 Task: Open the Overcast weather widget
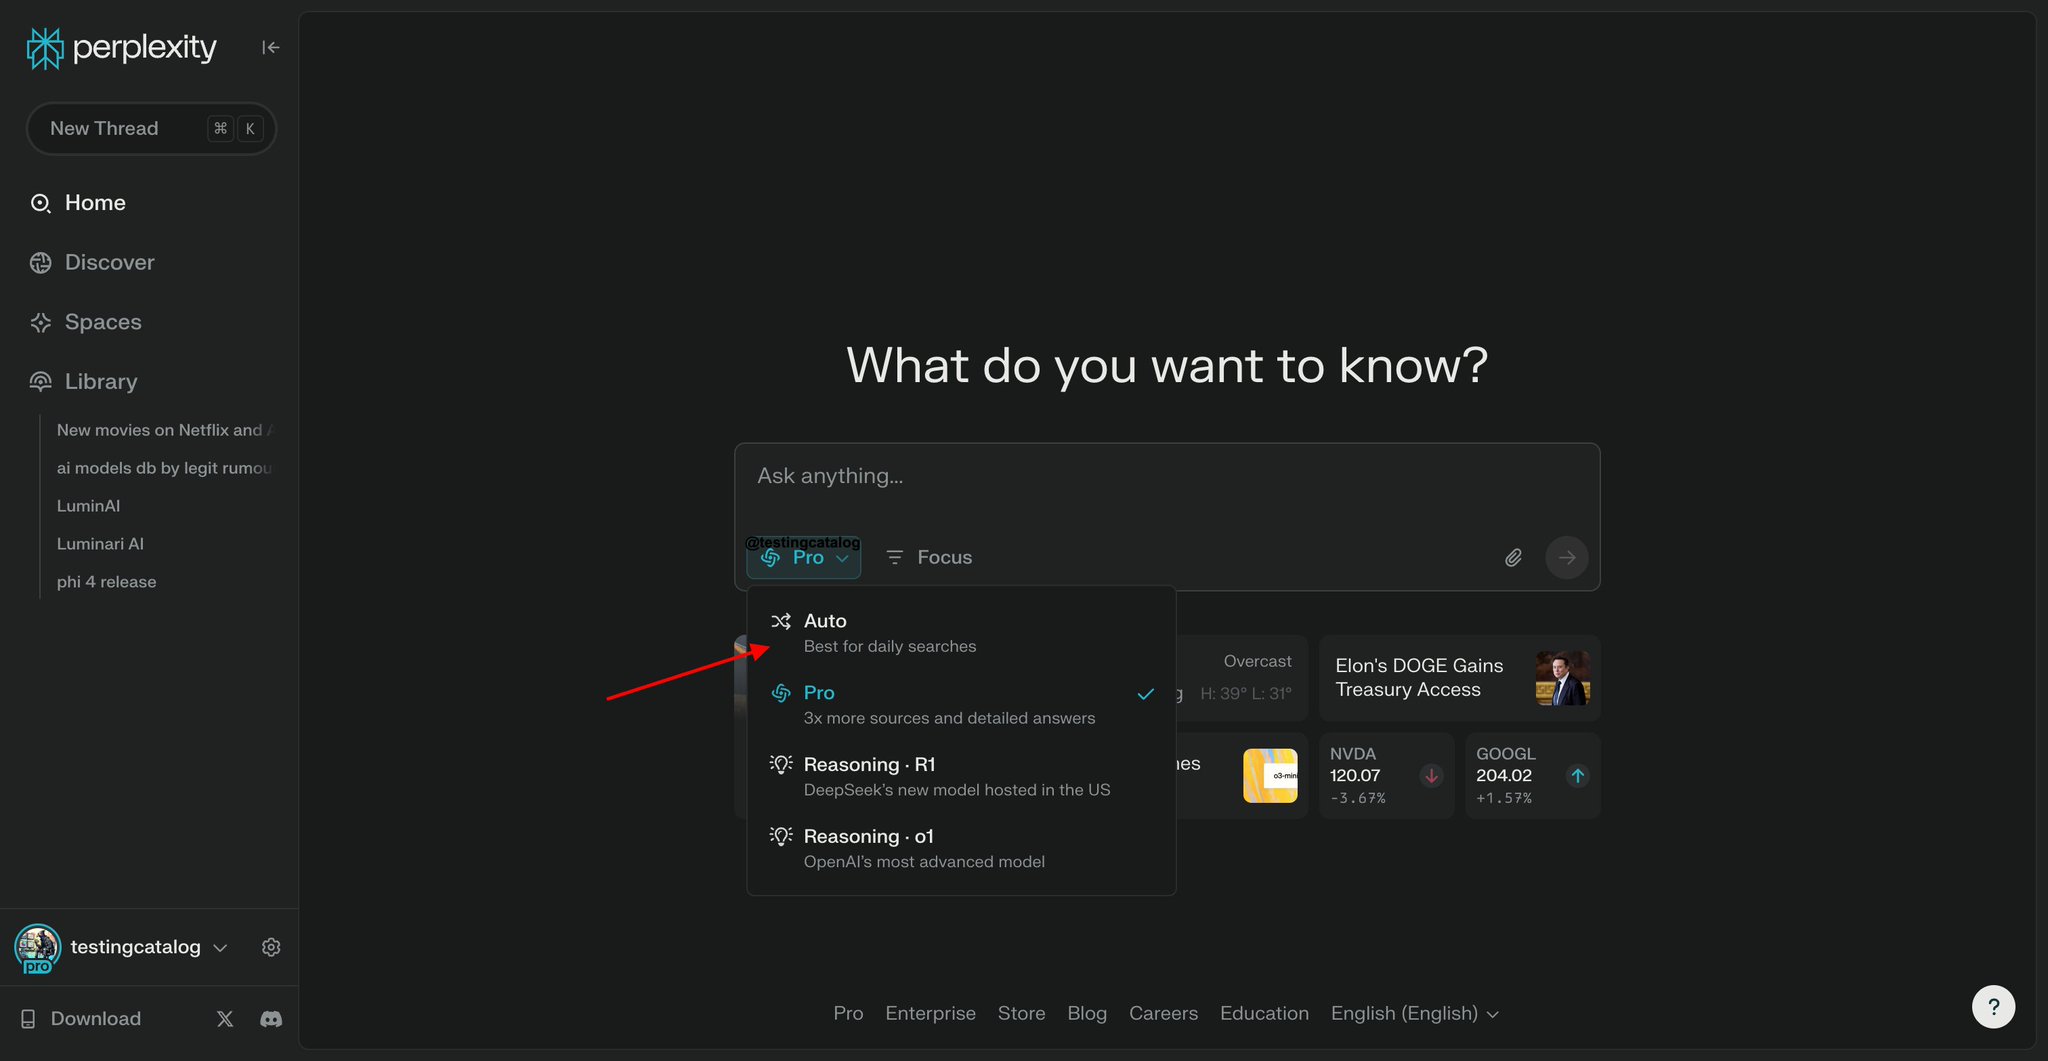(x=1243, y=678)
